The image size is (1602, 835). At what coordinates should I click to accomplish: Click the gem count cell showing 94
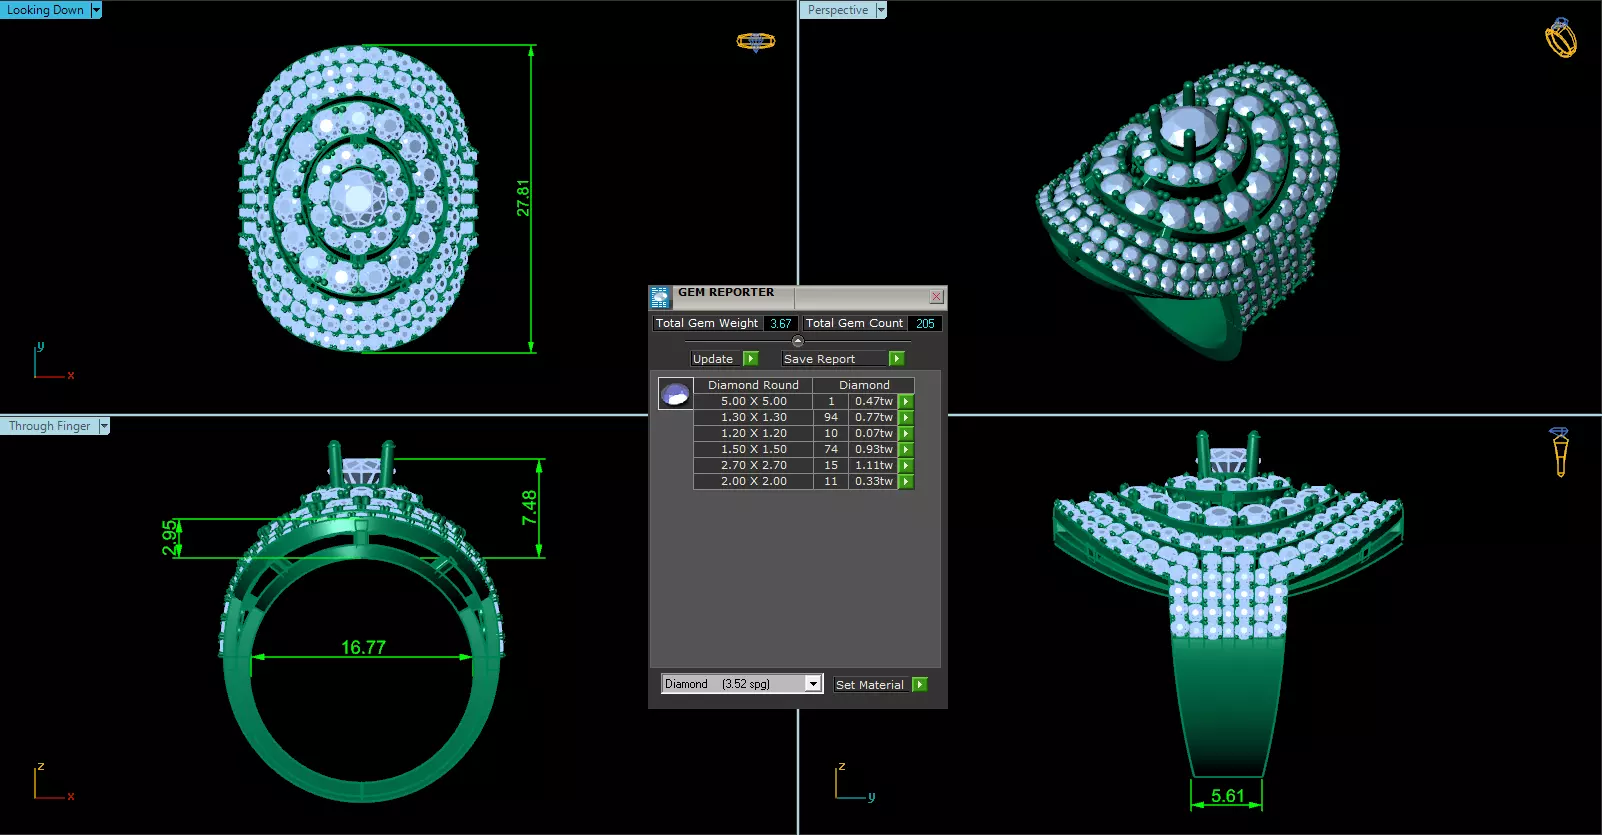[831, 418]
